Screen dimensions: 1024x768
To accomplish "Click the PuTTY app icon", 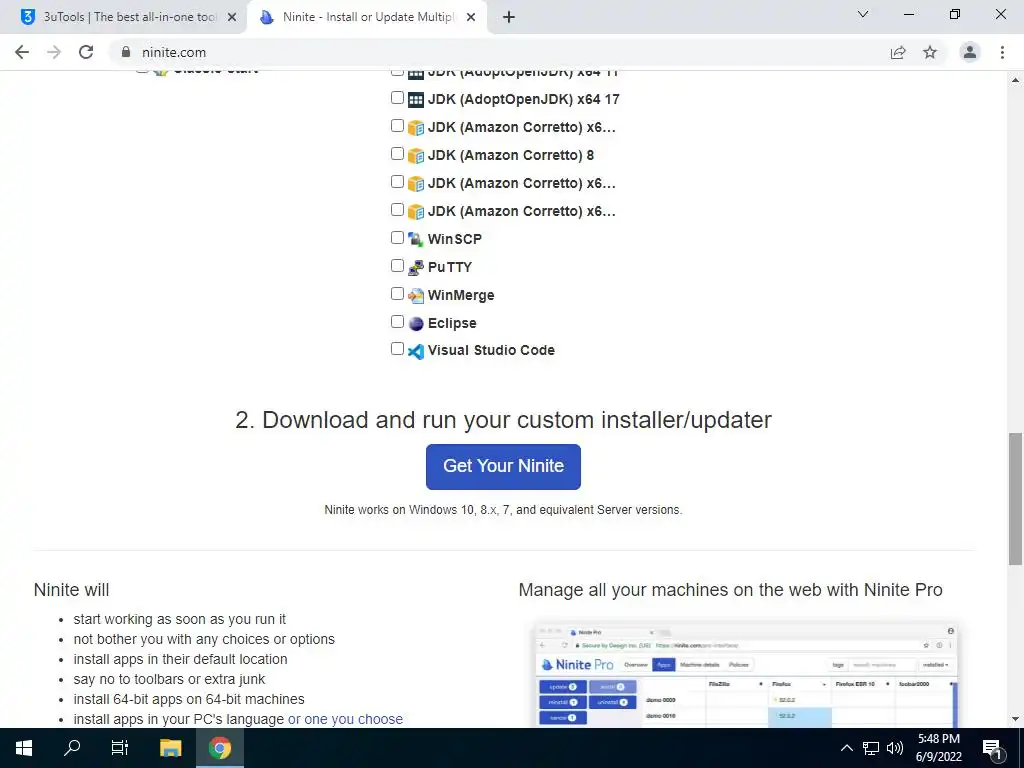I will (415, 267).
